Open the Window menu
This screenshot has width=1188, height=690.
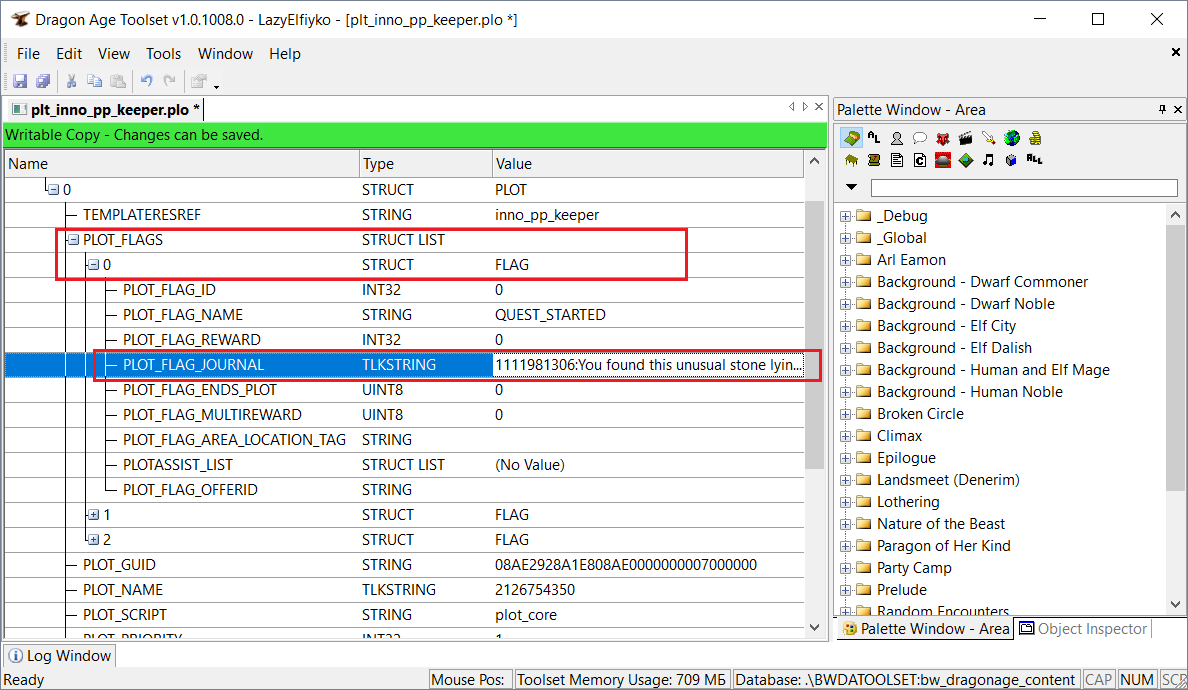(x=225, y=54)
